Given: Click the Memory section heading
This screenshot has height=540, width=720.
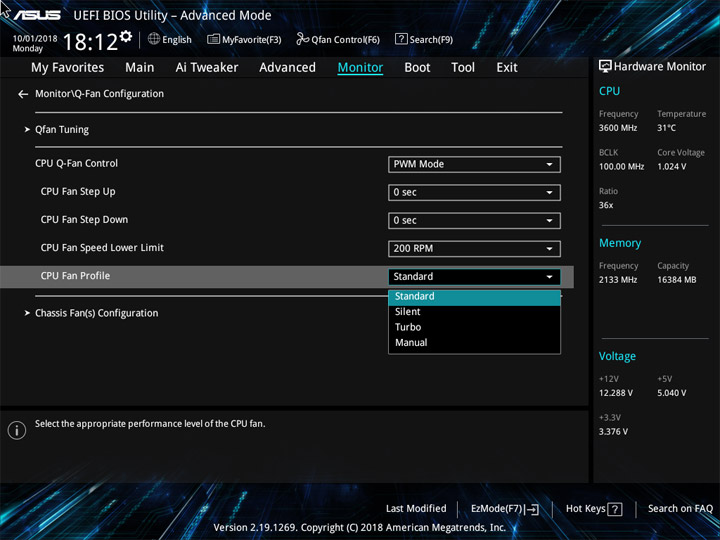Looking at the screenshot, I should coord(620,243).
